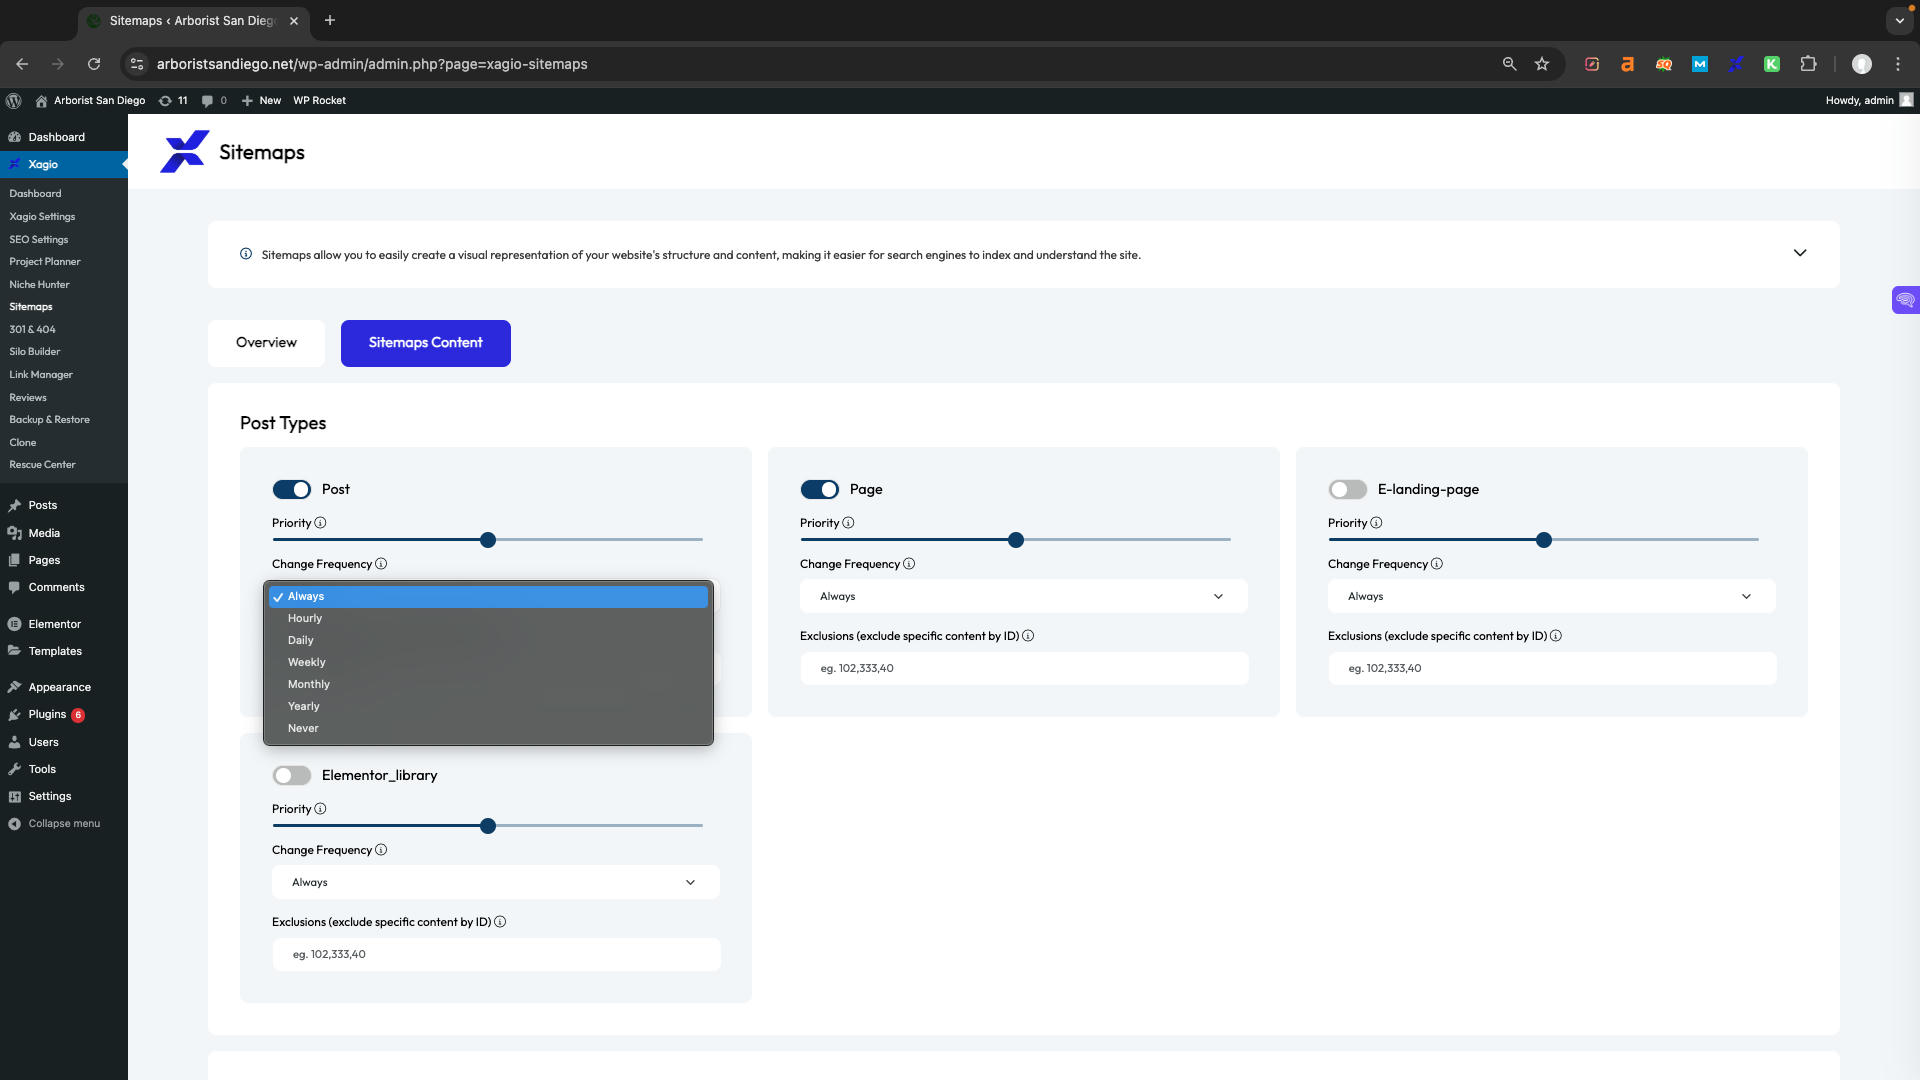This screenshot has width=1920, height=1080.
Task: Reload the page with the browser refresh icon
Action: [94, 64]
